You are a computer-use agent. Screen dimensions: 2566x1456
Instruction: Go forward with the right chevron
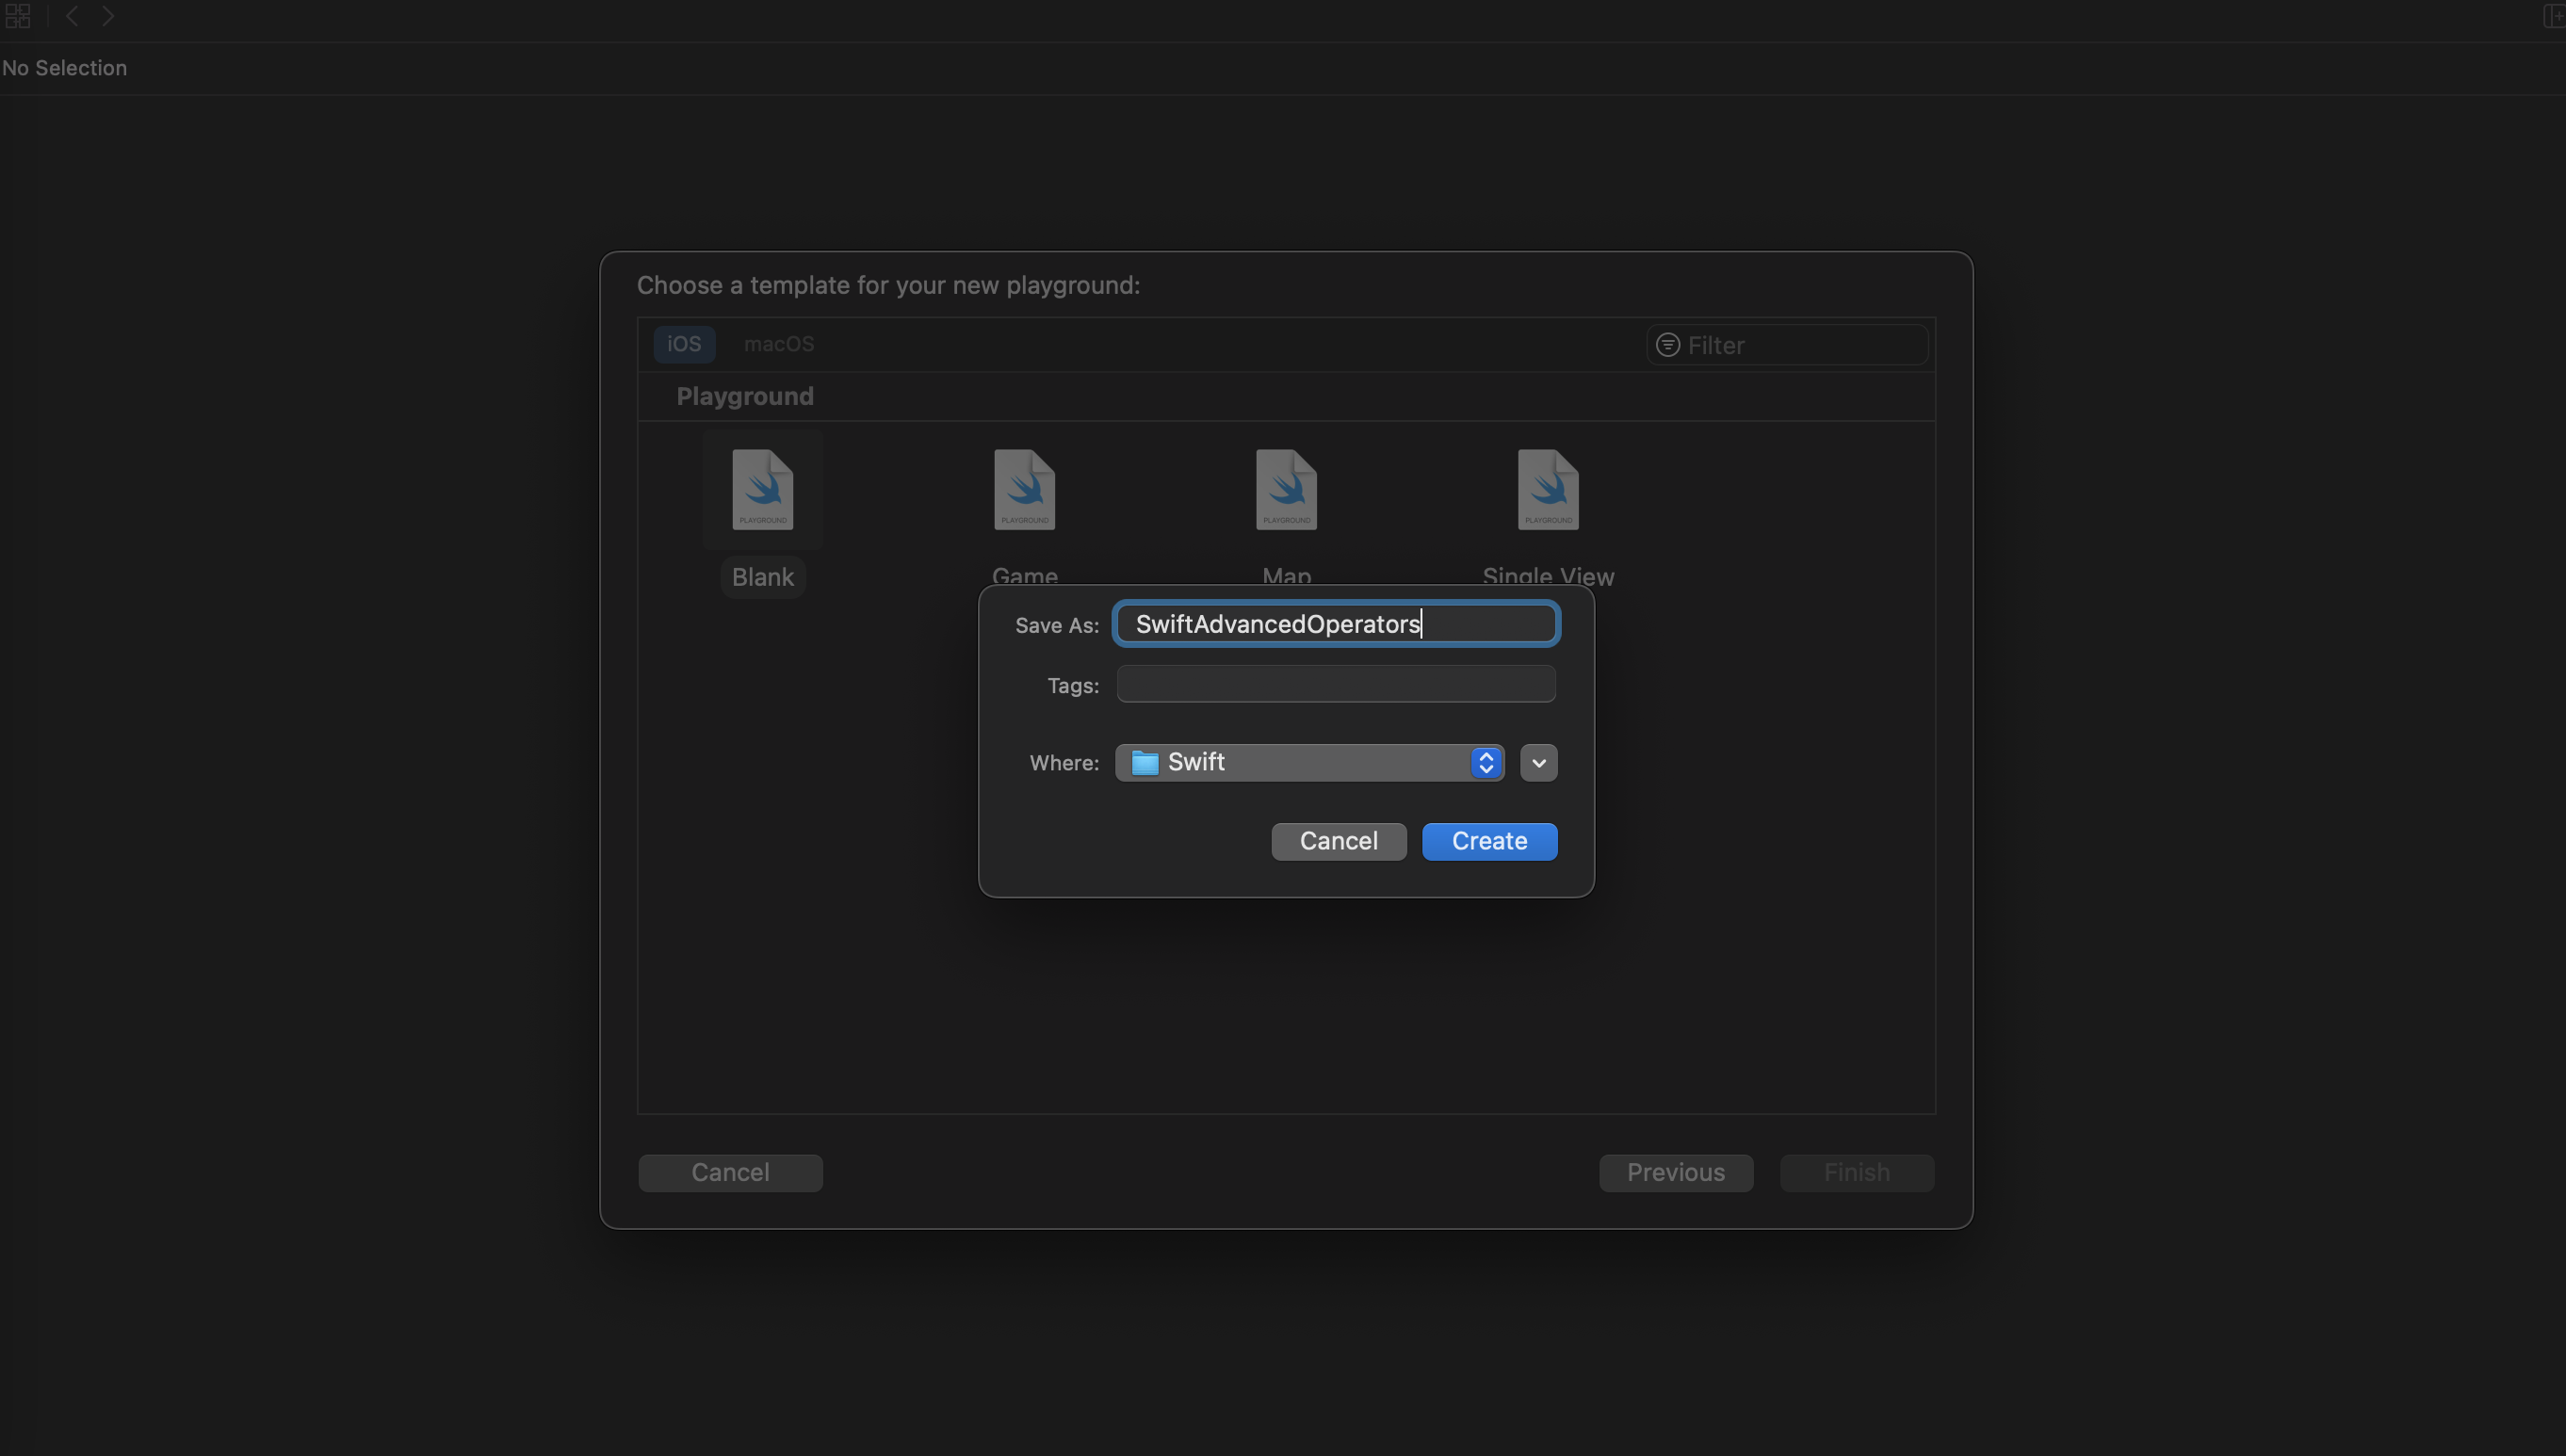[108, 16]
